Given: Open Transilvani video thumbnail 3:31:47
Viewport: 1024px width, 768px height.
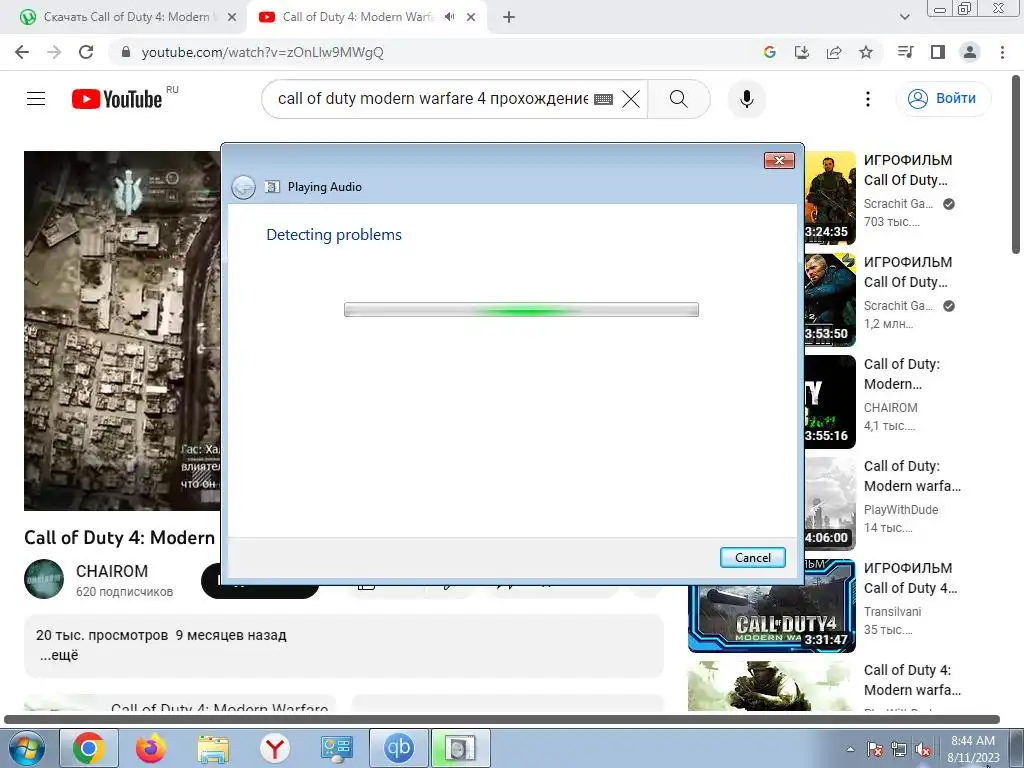Looking at the screenshot, I should 772,605.
